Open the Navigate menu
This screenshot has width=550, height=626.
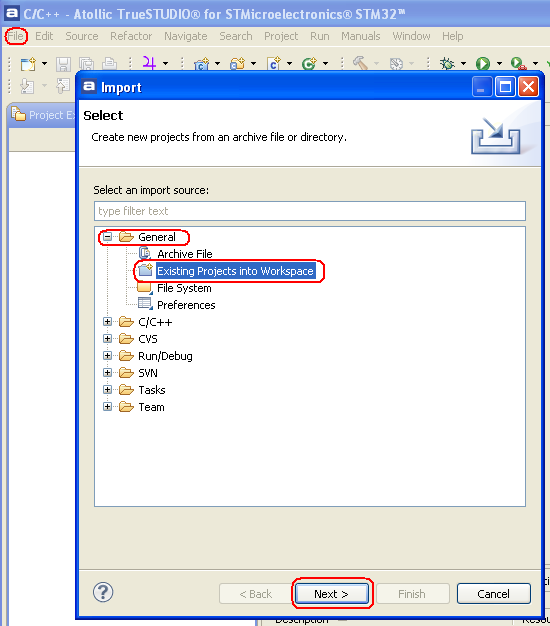point(186,36)
